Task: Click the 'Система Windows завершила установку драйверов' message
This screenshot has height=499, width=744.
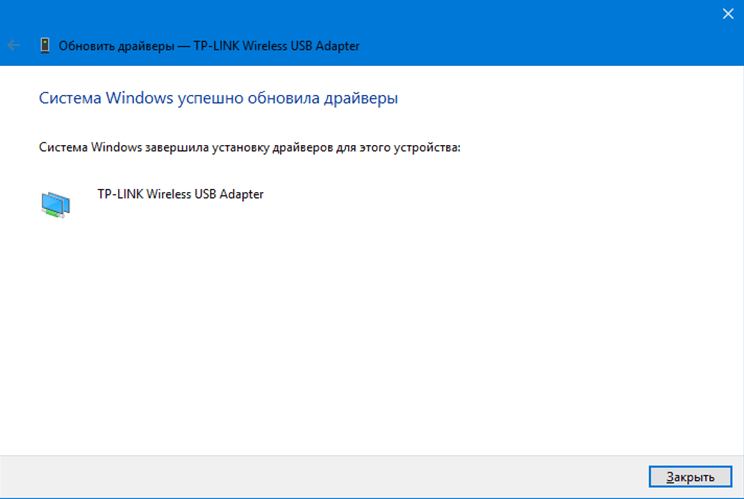Action: pyautogui.click(x=249, y=147)
